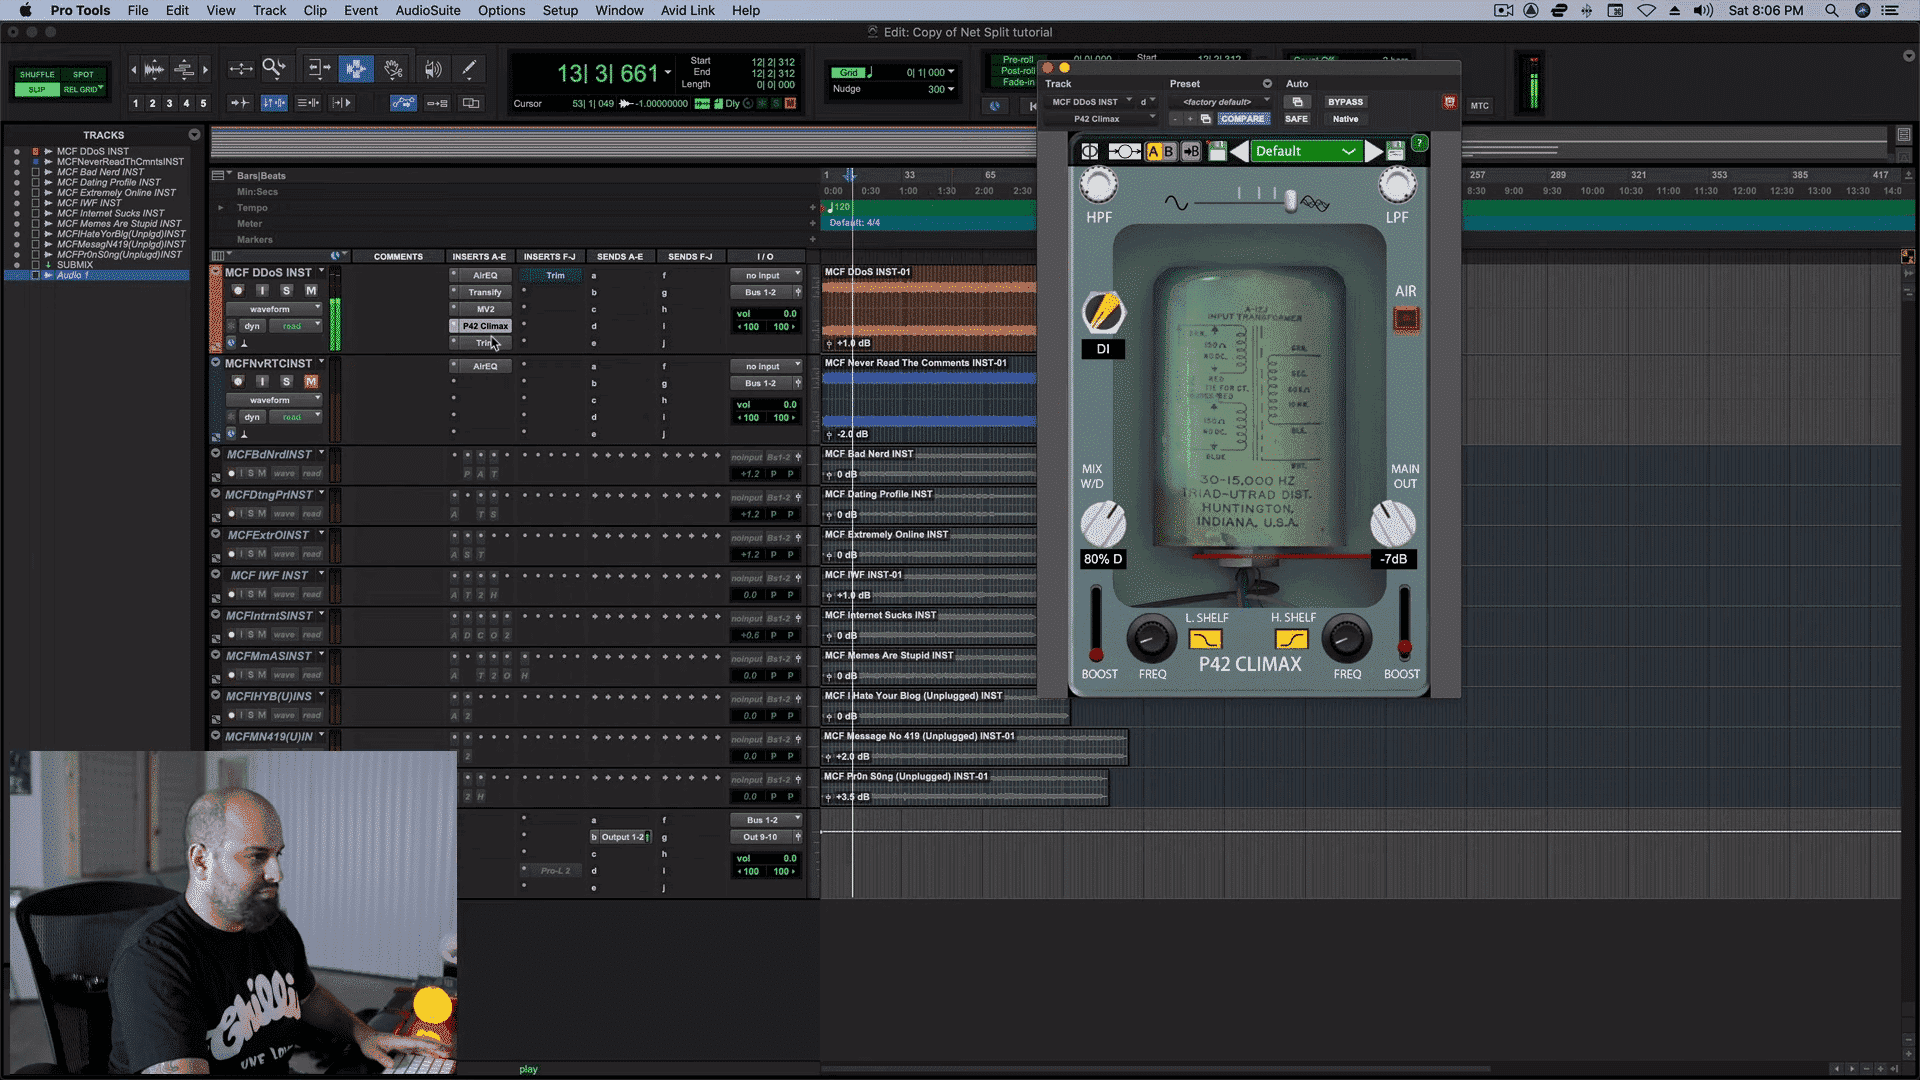Viewport: 1920px width, 1080px height.
Task: Click the Layered Editing icon
Action: click(471, 103)
